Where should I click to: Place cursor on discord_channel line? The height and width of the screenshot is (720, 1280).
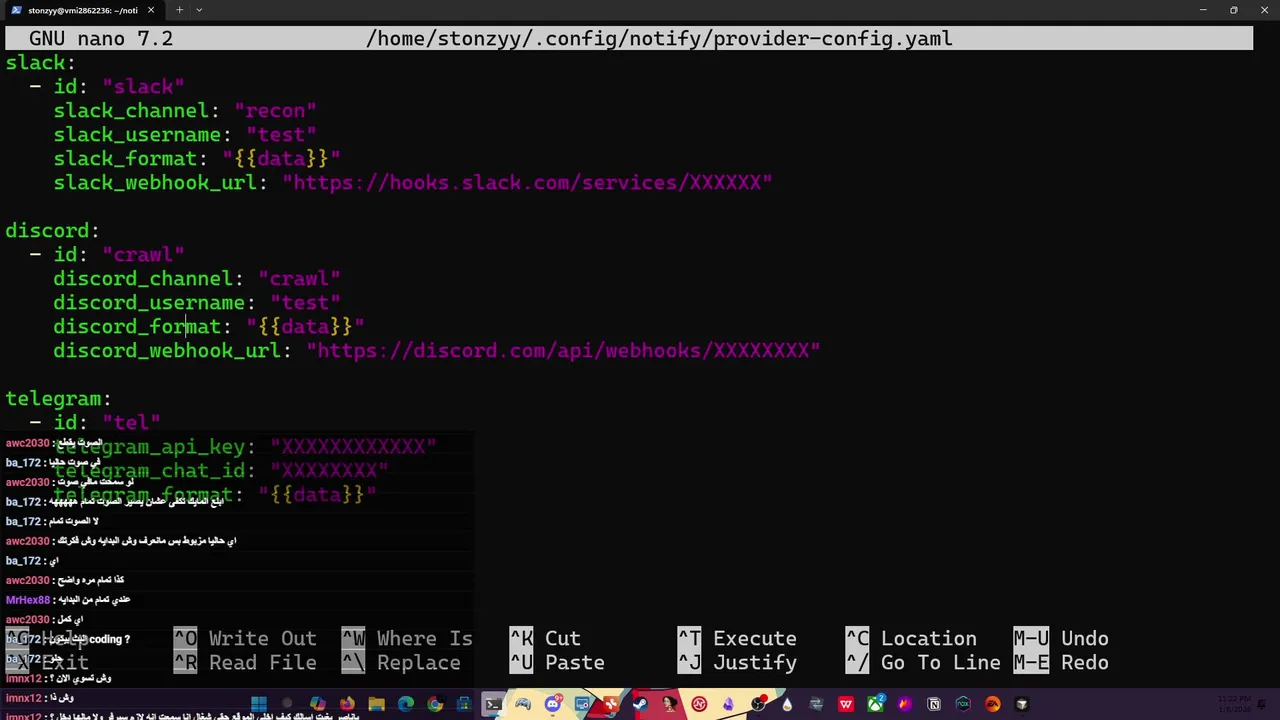coord(197,279)
